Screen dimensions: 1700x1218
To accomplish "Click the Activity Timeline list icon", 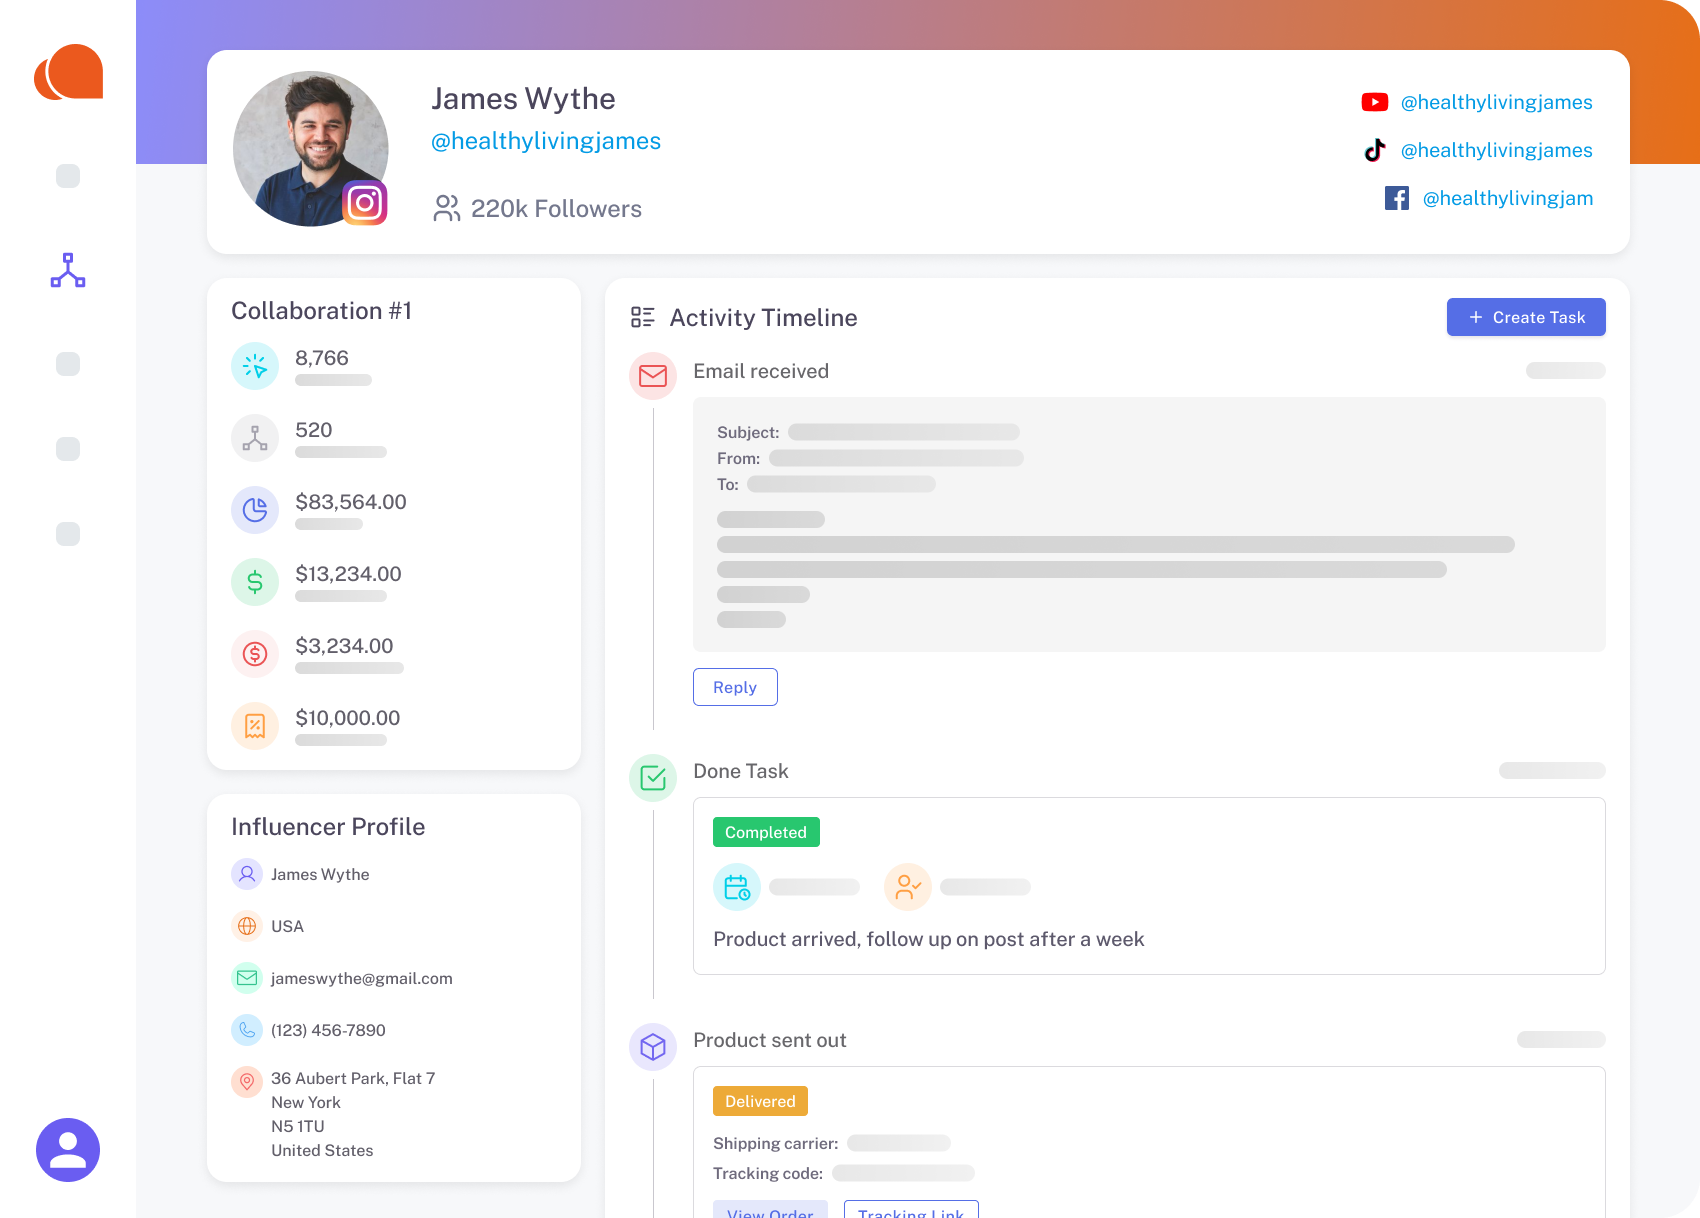I will tap(643, 317).
